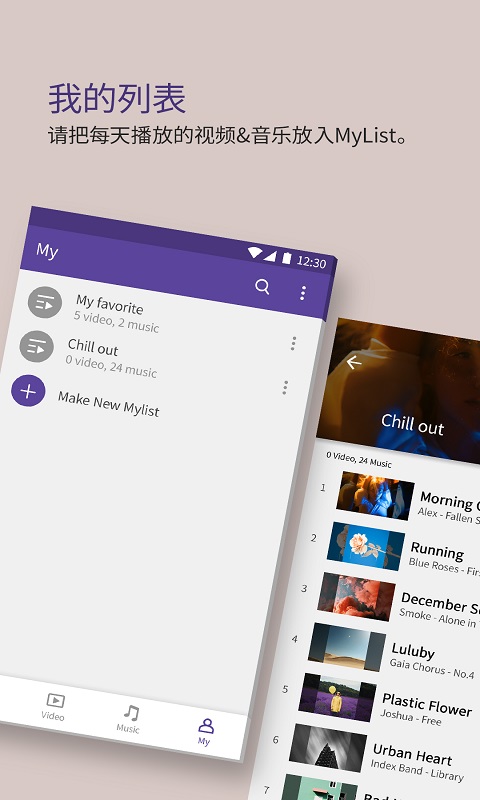Switch to the Music tab
Viewport: 480px width, 800px height.
click(x=129, y=719)
